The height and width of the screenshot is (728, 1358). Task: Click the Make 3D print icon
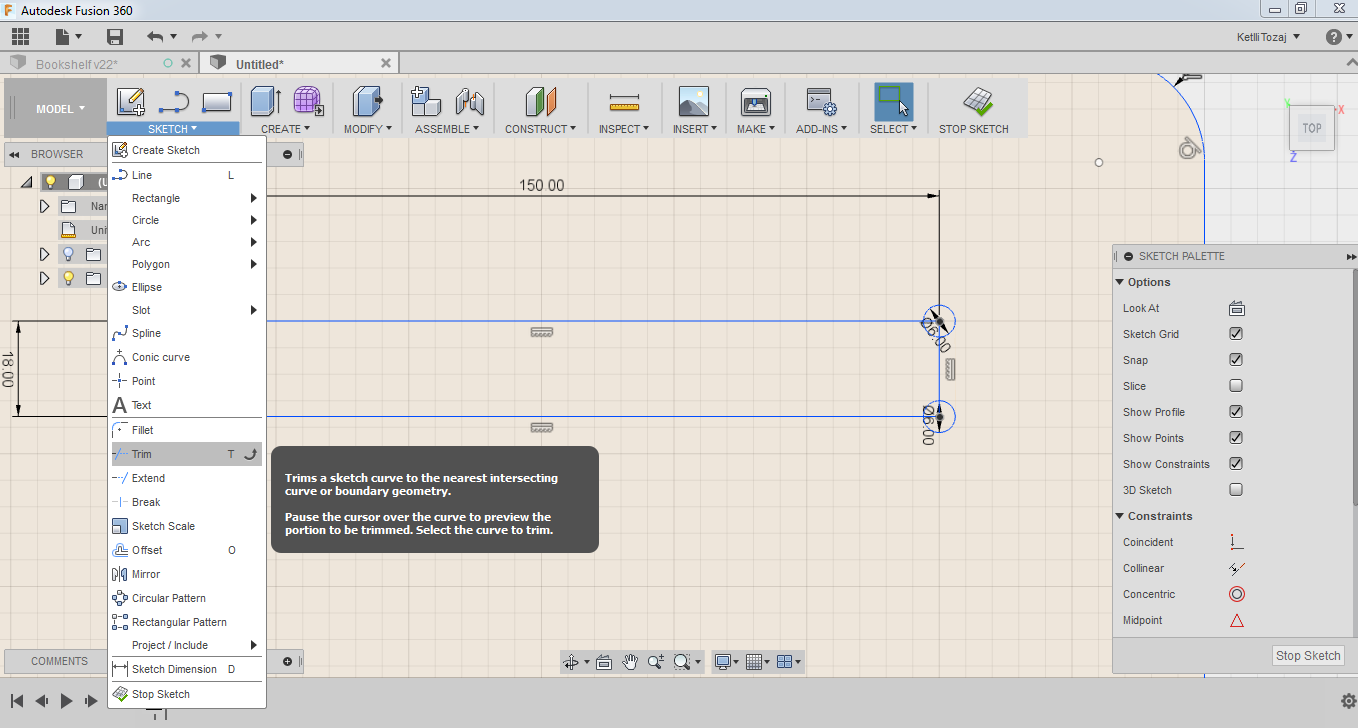click(x=755, y=101)
